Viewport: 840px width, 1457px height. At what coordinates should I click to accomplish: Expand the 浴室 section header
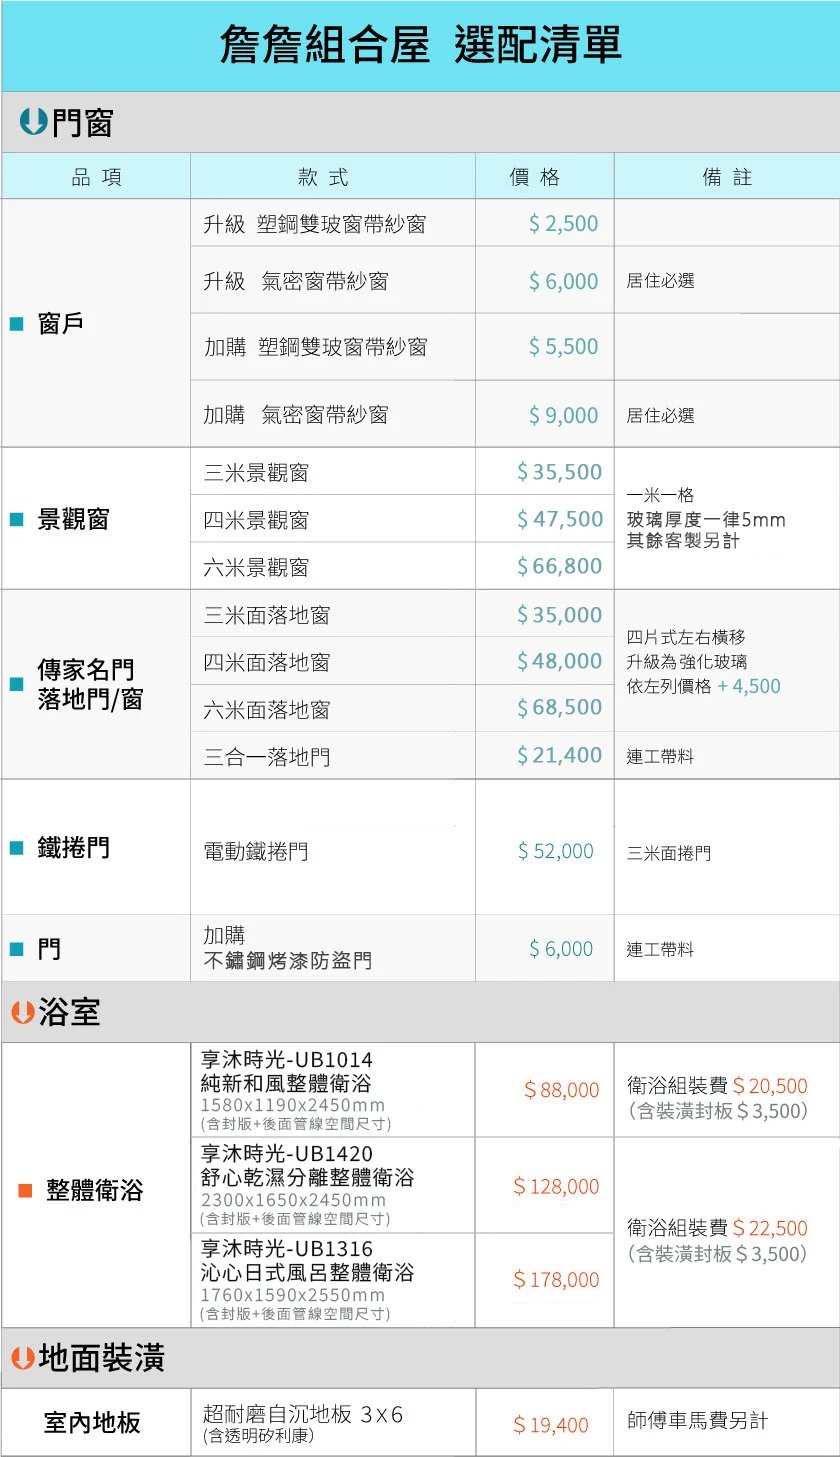(70, 1013)
